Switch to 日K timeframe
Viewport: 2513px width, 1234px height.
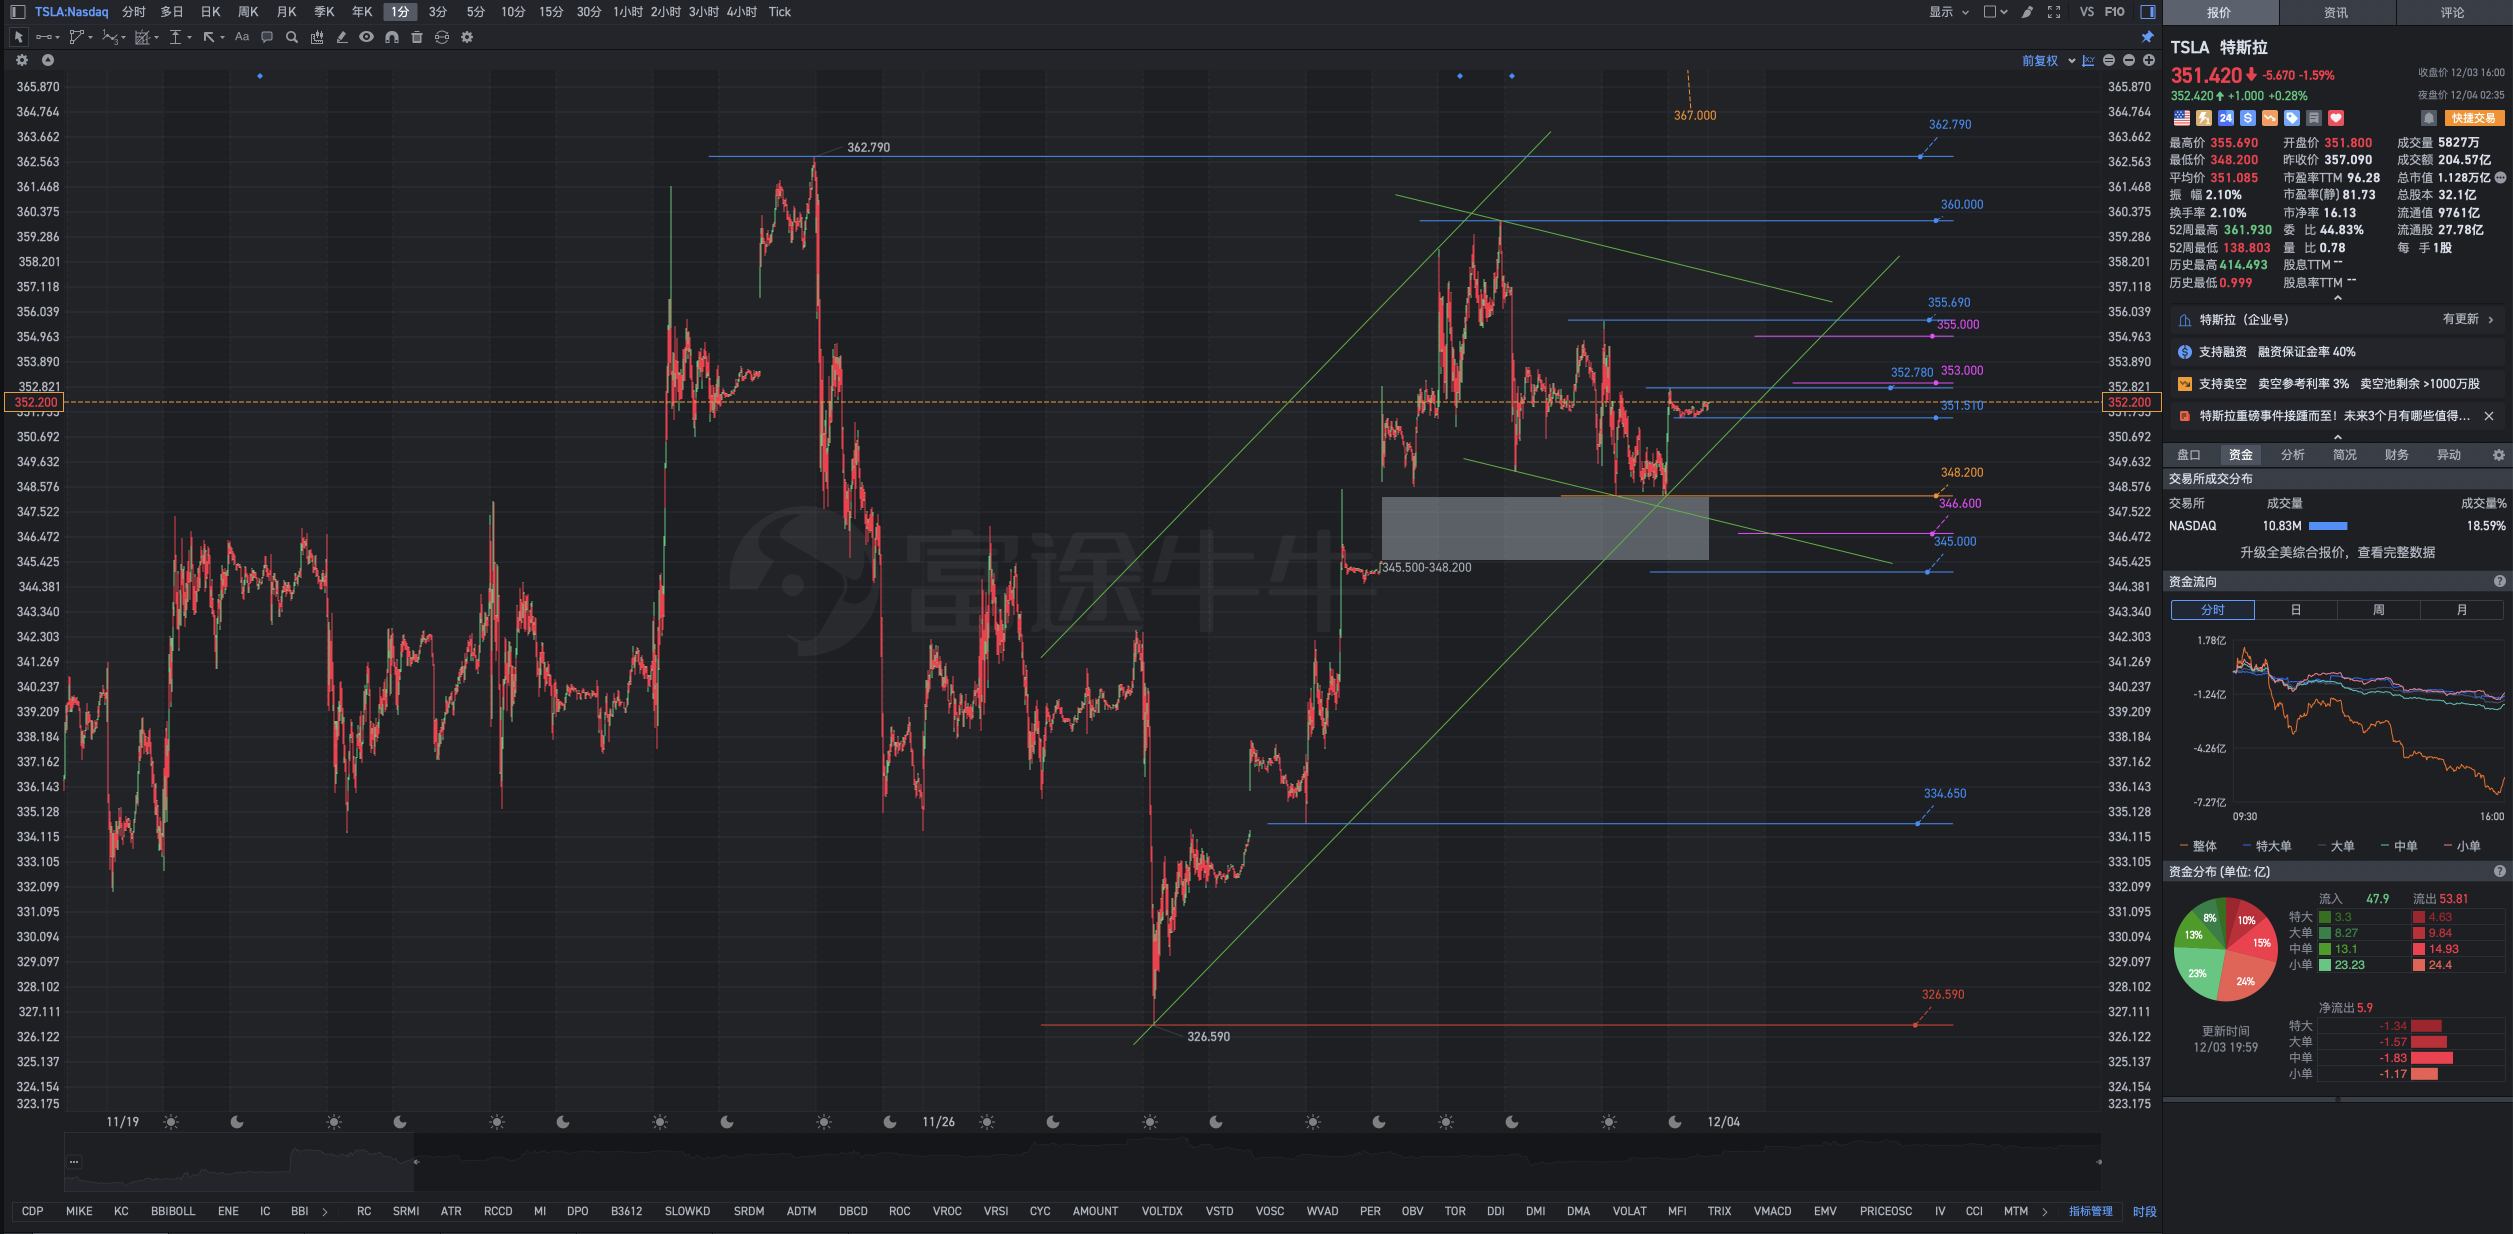click(x=210, y=12)
